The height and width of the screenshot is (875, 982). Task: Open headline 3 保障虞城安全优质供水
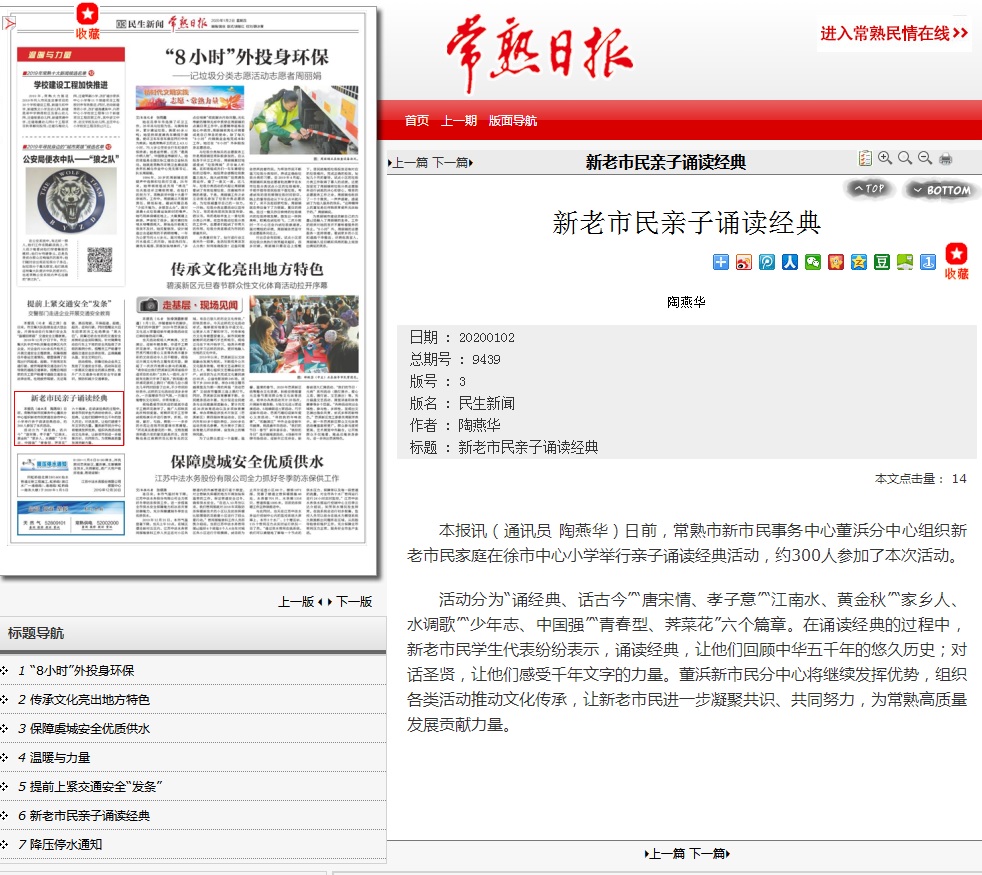tap(90, 728)
